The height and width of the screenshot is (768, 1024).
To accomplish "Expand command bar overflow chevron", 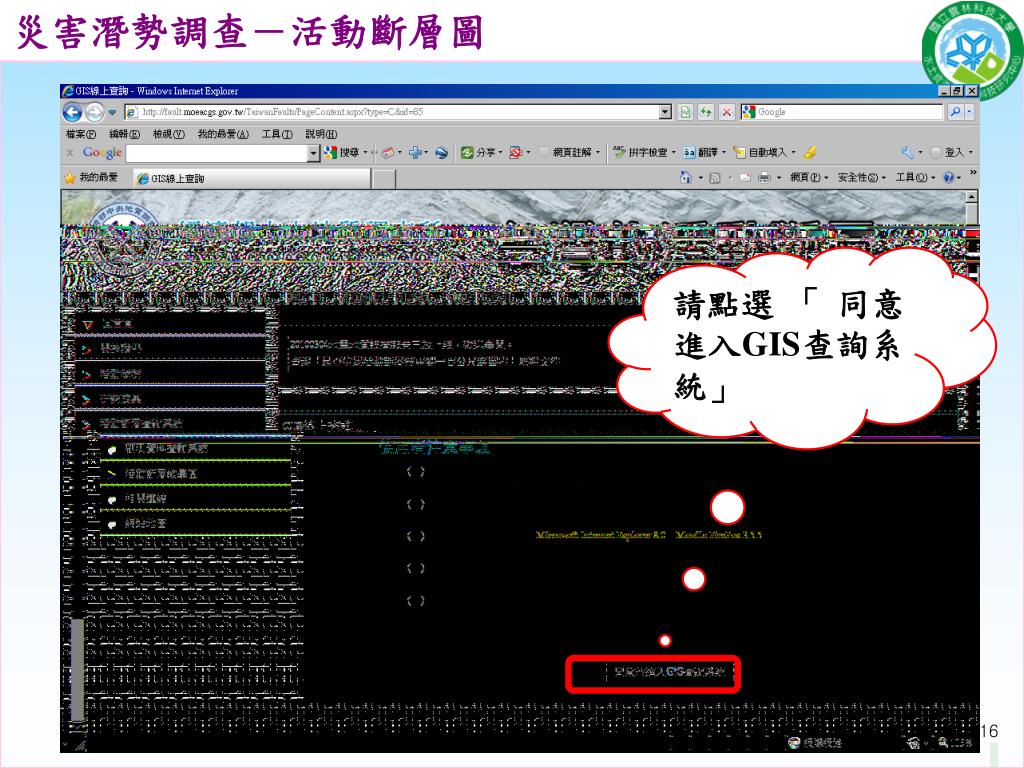I will click(973, 173).
